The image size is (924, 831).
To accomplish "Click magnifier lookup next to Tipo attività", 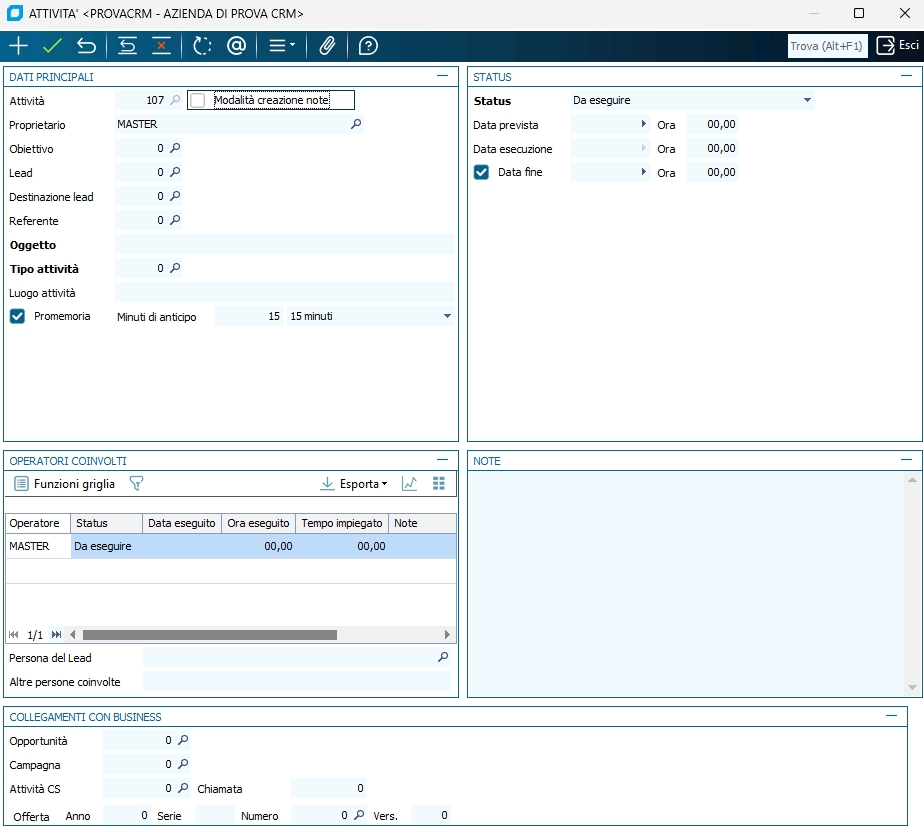I will click(175, 268).
